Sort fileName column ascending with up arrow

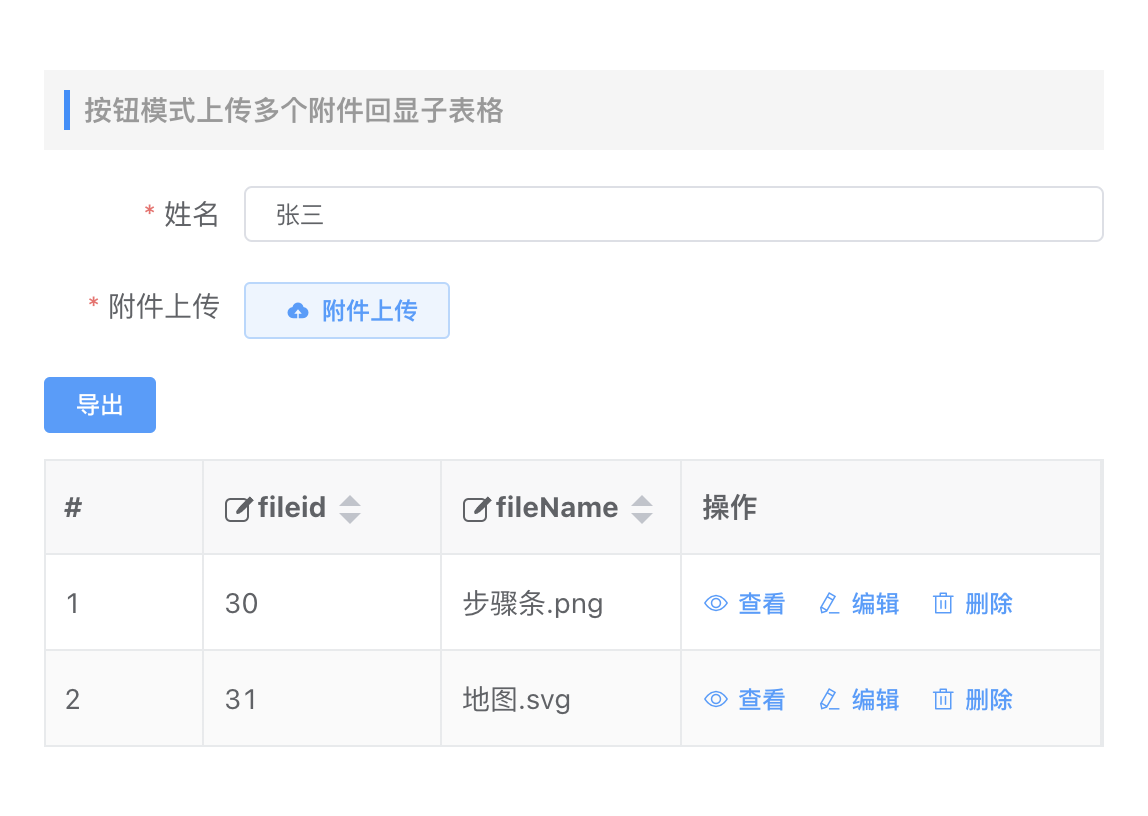[642, 501]
